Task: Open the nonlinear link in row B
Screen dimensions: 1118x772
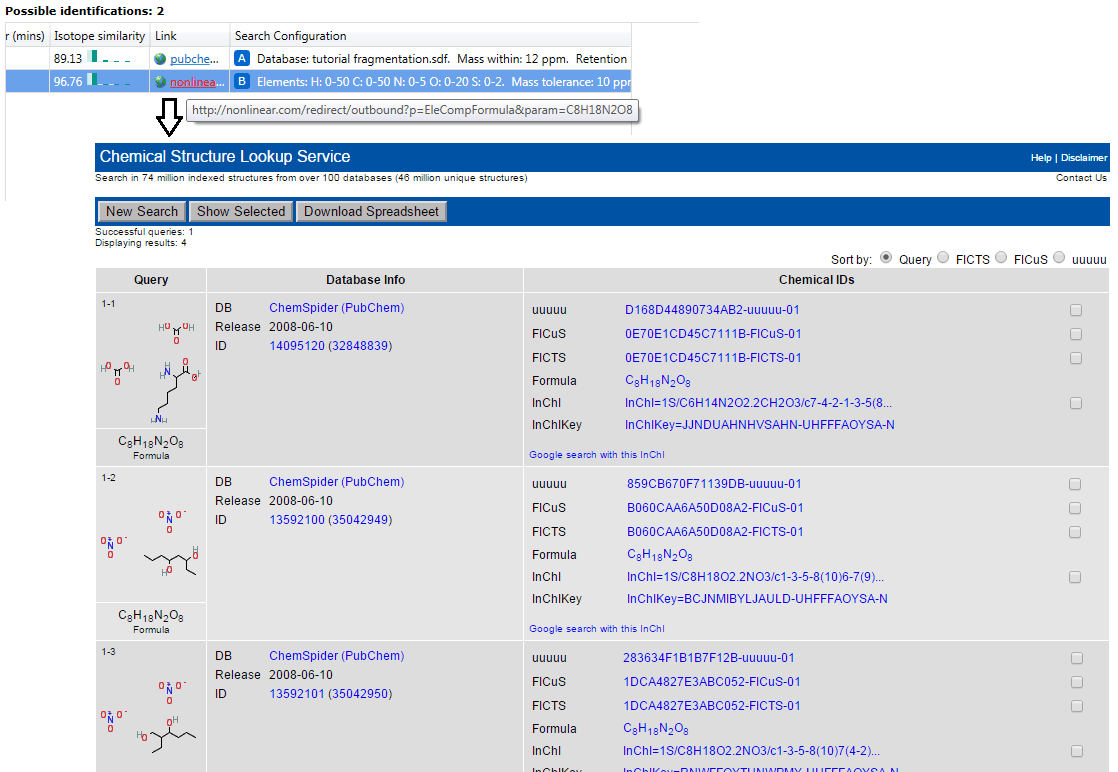Action: 197,82
